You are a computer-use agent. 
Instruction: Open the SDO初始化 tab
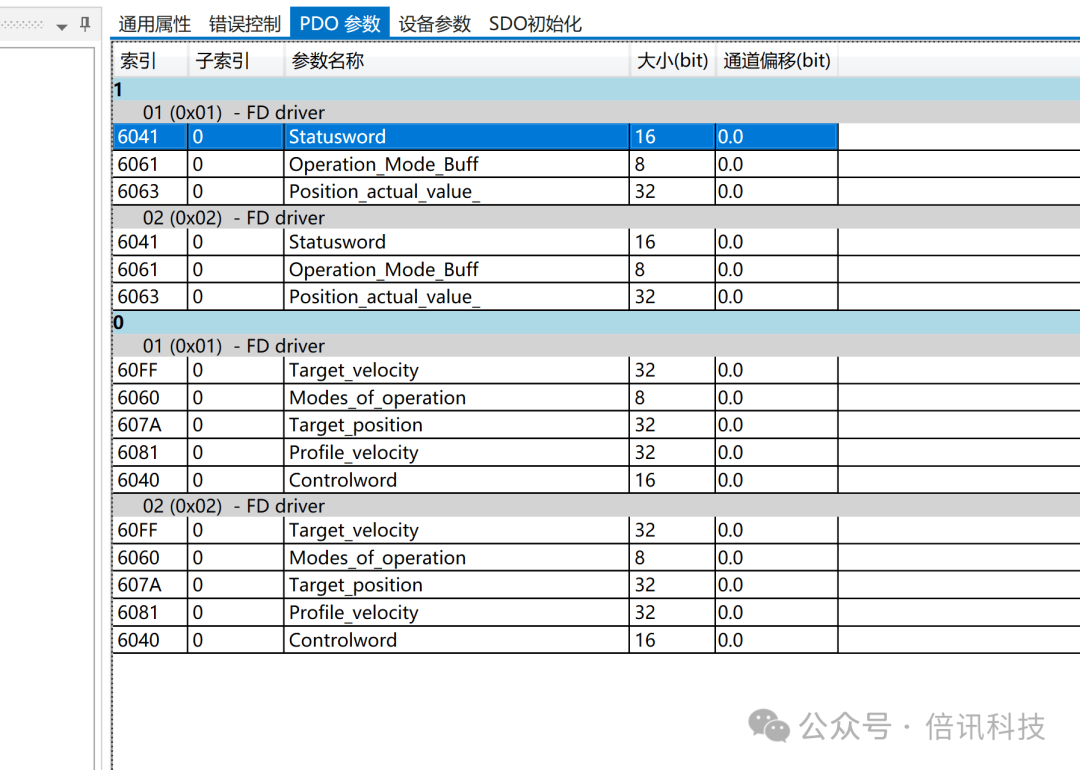click(x=535, y=24)
